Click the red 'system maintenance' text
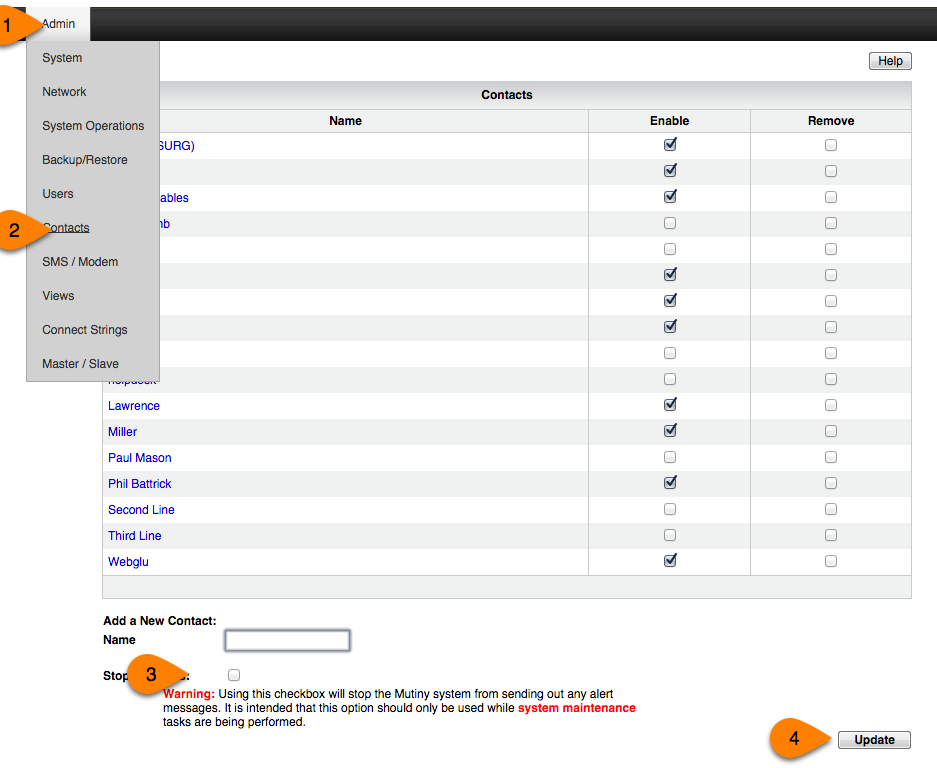937x768 pixels. [x=577, y=708]
